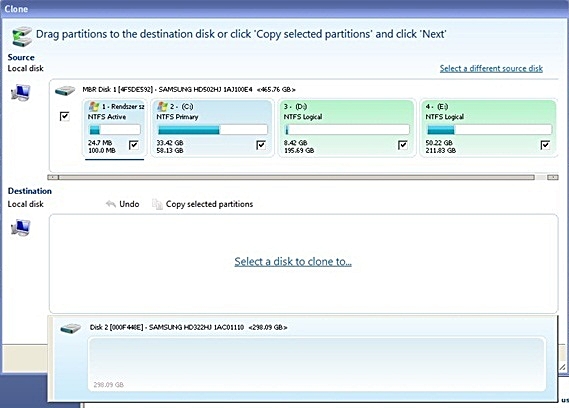The height and width of the screenshot is (408, 569).
Task: Click the source scrollbar right arrow
Action: pos(552,177)
